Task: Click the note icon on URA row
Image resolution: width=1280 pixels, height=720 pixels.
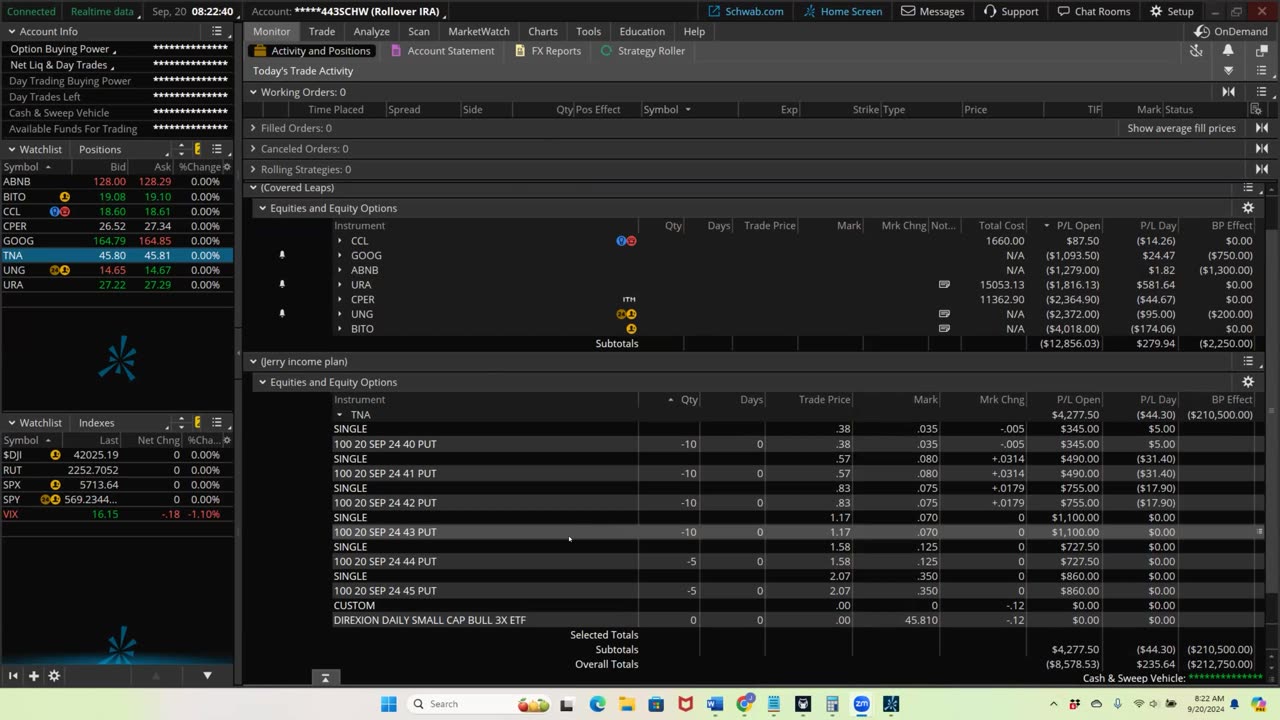Action: pyautogui.click(x=944, y=285)
